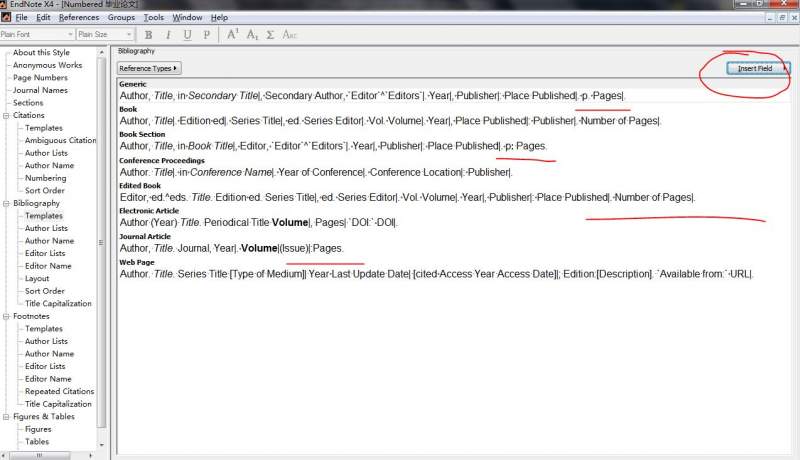Open the Insert Field dropdown button
Viewport: 800px width, 460px height.
758,68
